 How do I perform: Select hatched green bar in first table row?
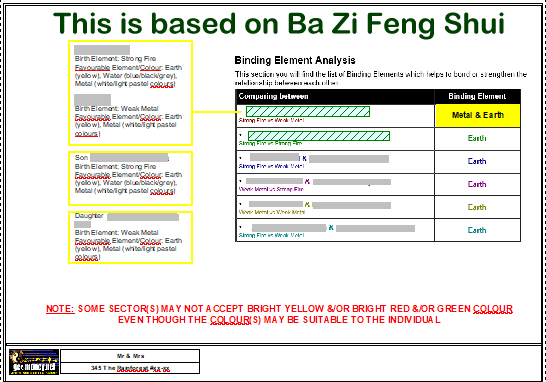(x=308, y=111)
